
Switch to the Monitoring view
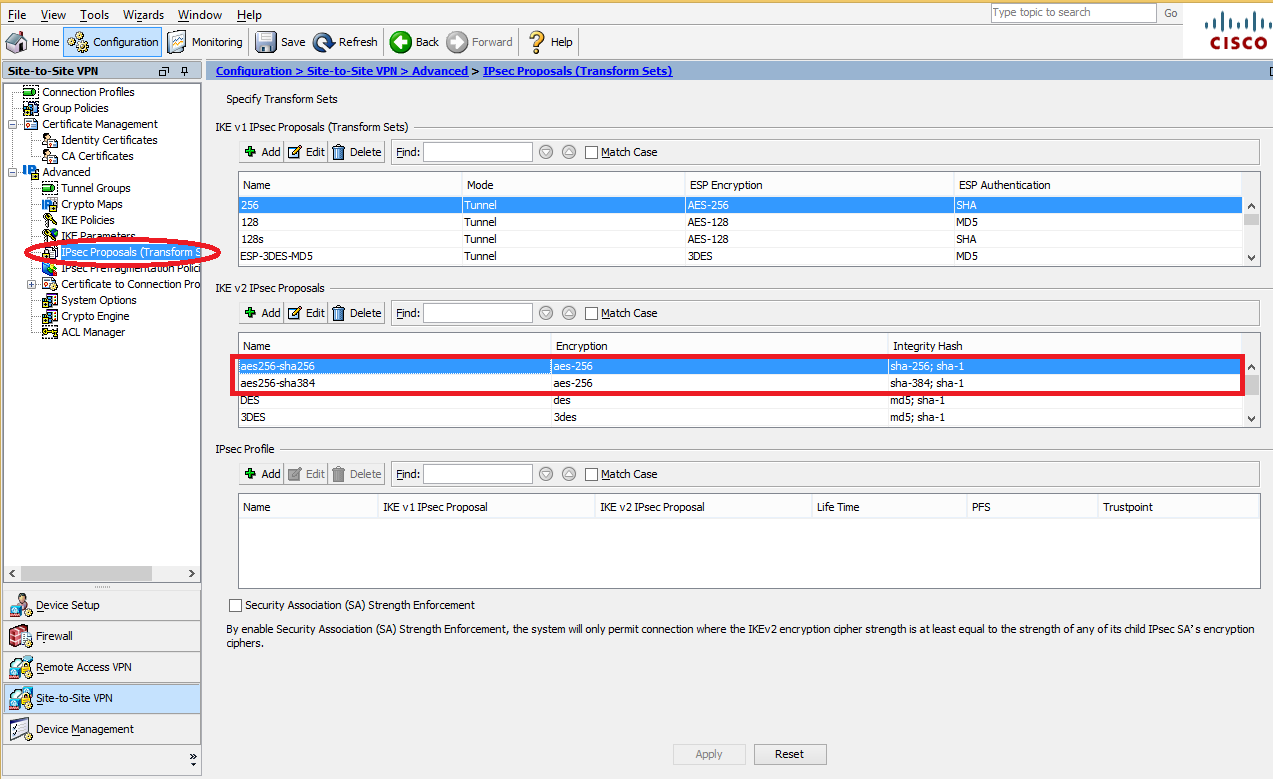205,42
